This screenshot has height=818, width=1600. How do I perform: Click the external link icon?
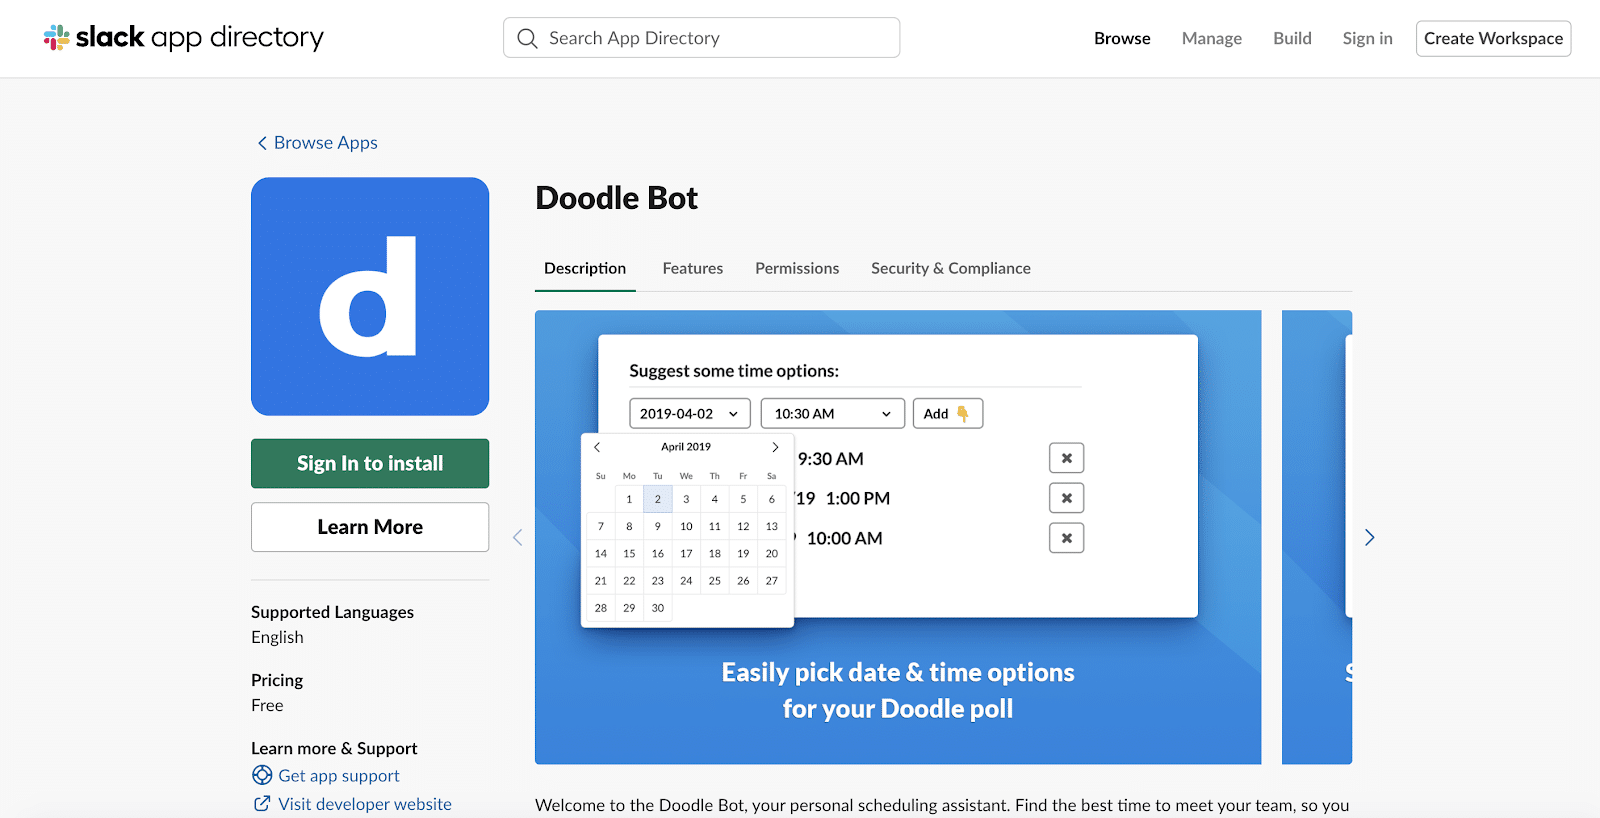tap(262, 803)
